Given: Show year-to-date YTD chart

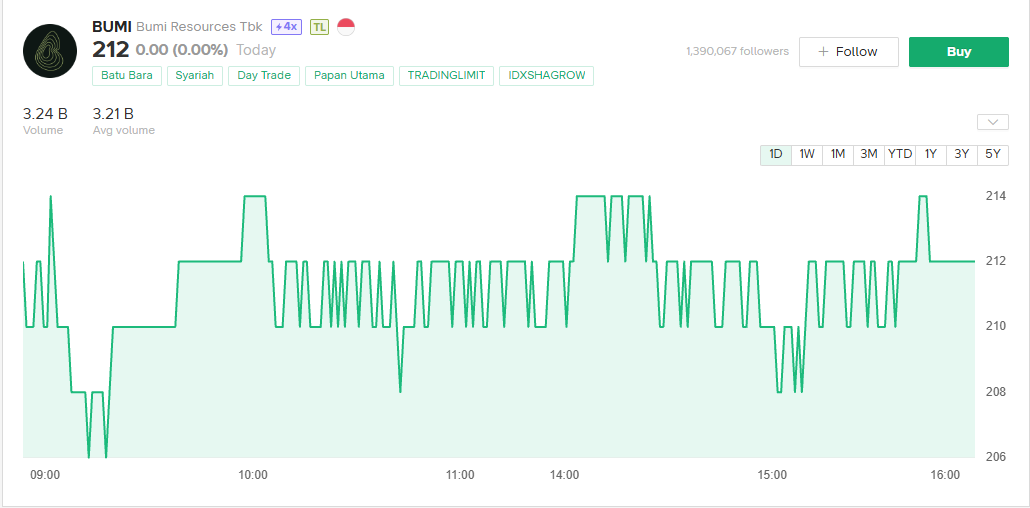Looking at the screenshot, I should pos(900,154).
